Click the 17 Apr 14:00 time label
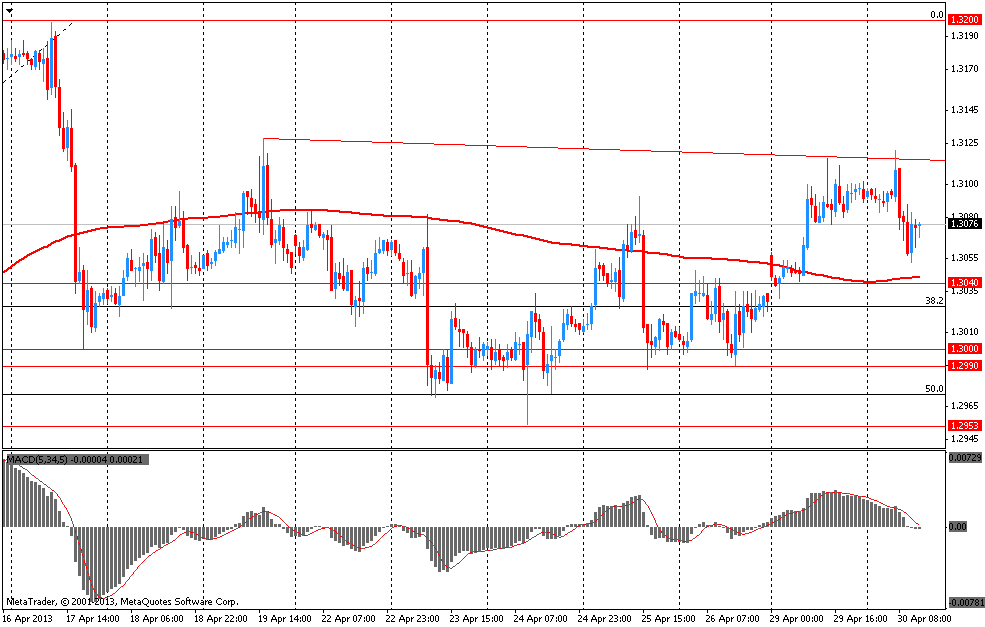985x627 pixels. tap(92, 619)
